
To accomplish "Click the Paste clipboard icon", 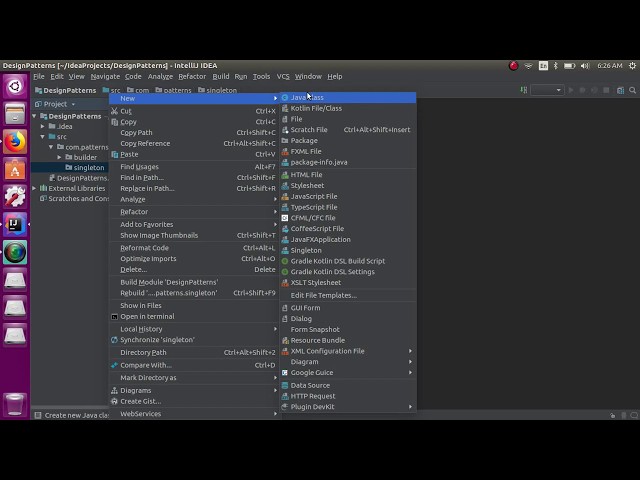I will tap(115, 155).
